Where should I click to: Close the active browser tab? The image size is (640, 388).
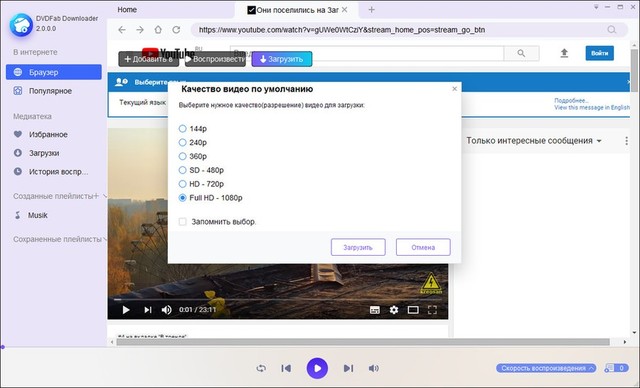pyautogui.click(x=344, y=9)
